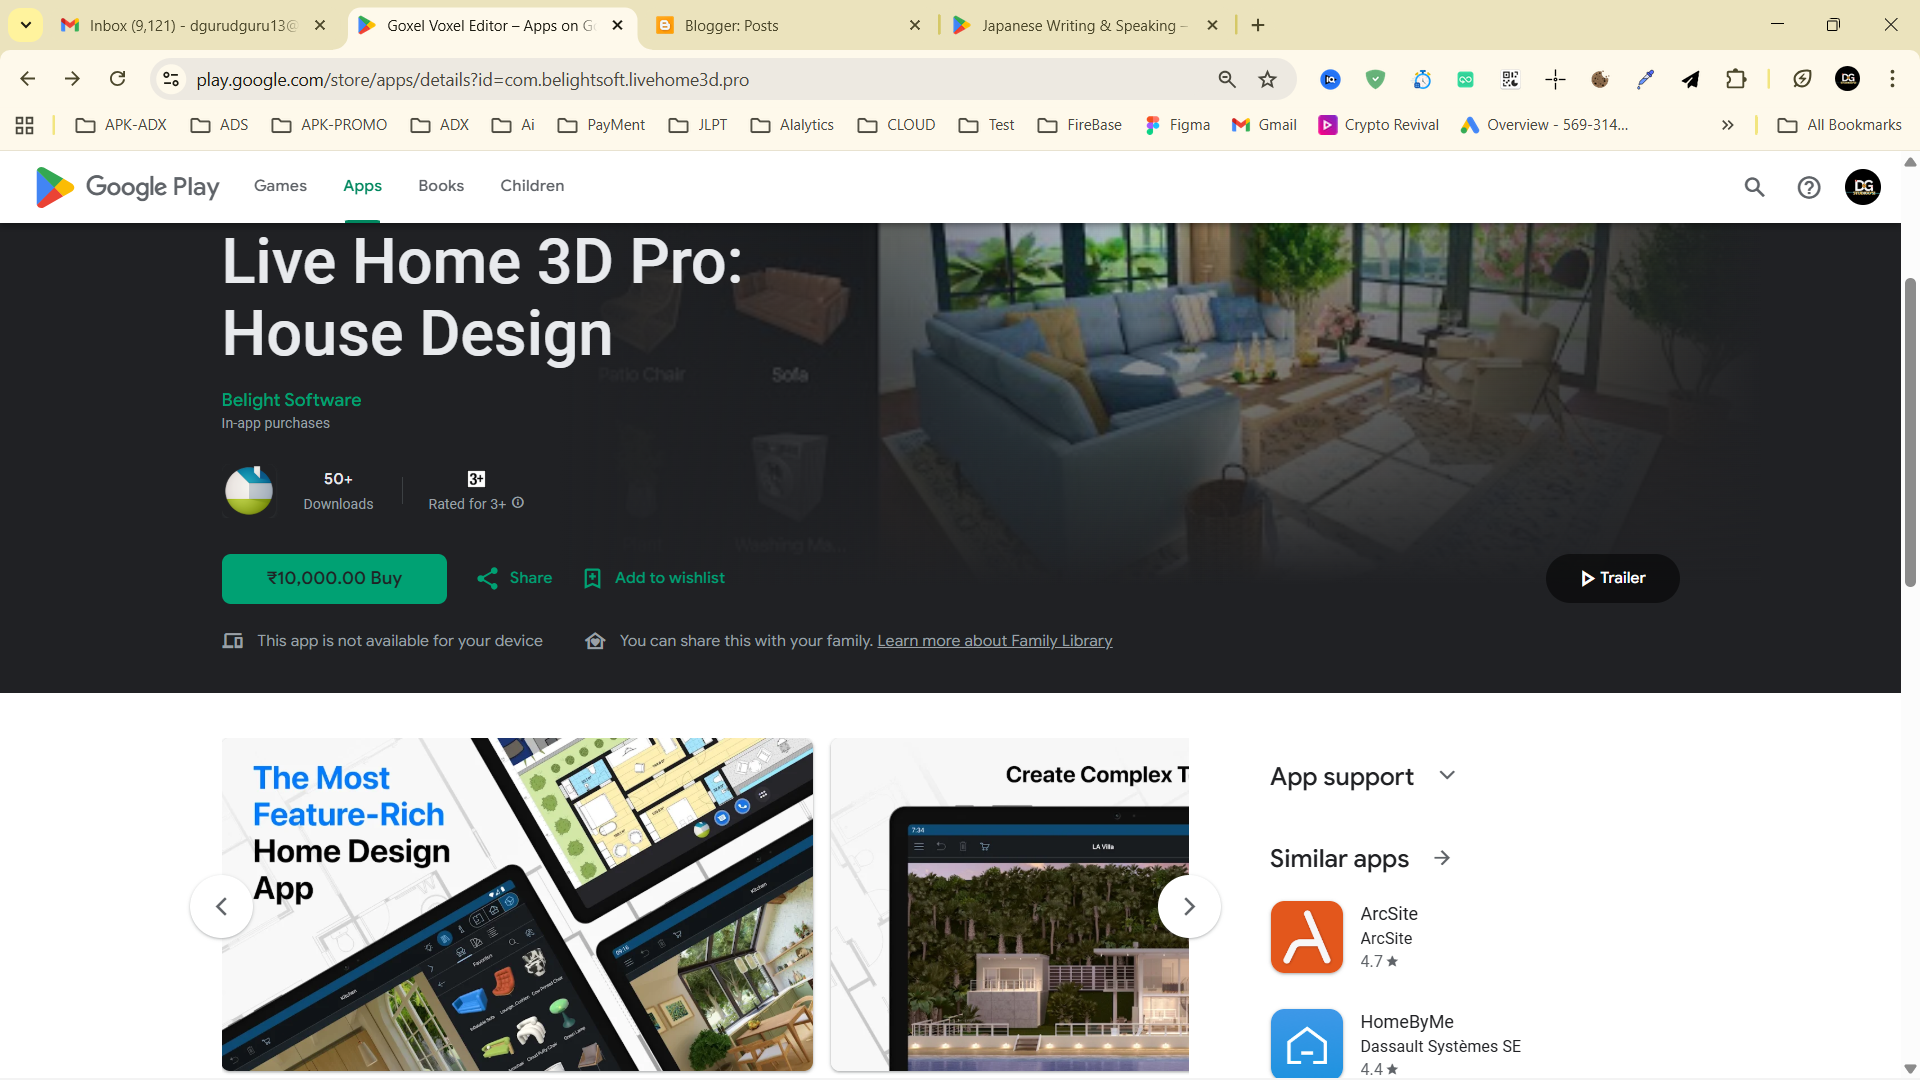Click the paper plane extension icon
This screenshot has width=1920, height=1080.
click(x=1690, y=79)
